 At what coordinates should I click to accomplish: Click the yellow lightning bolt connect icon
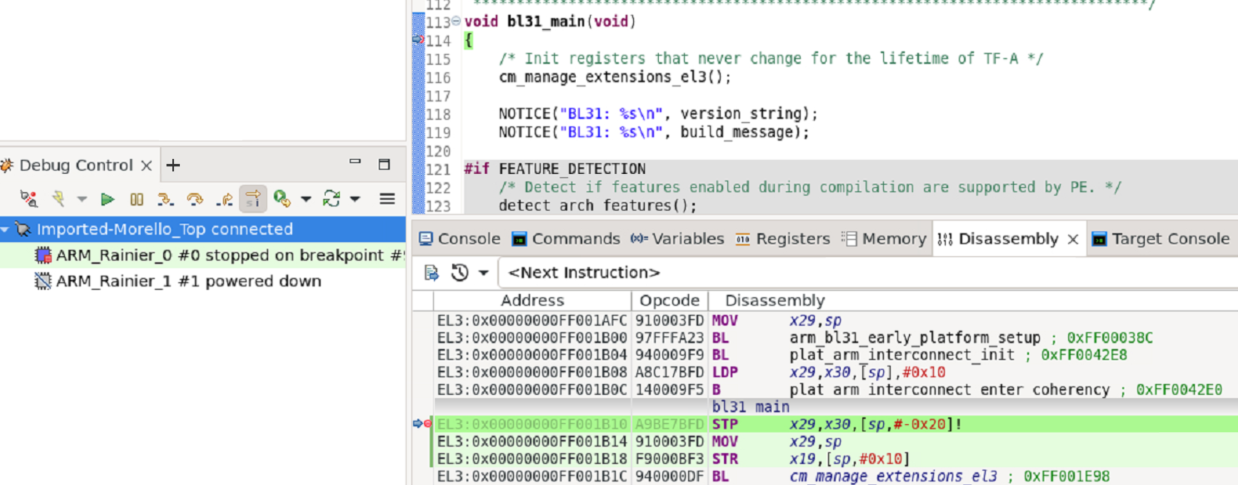click(59, 200)
